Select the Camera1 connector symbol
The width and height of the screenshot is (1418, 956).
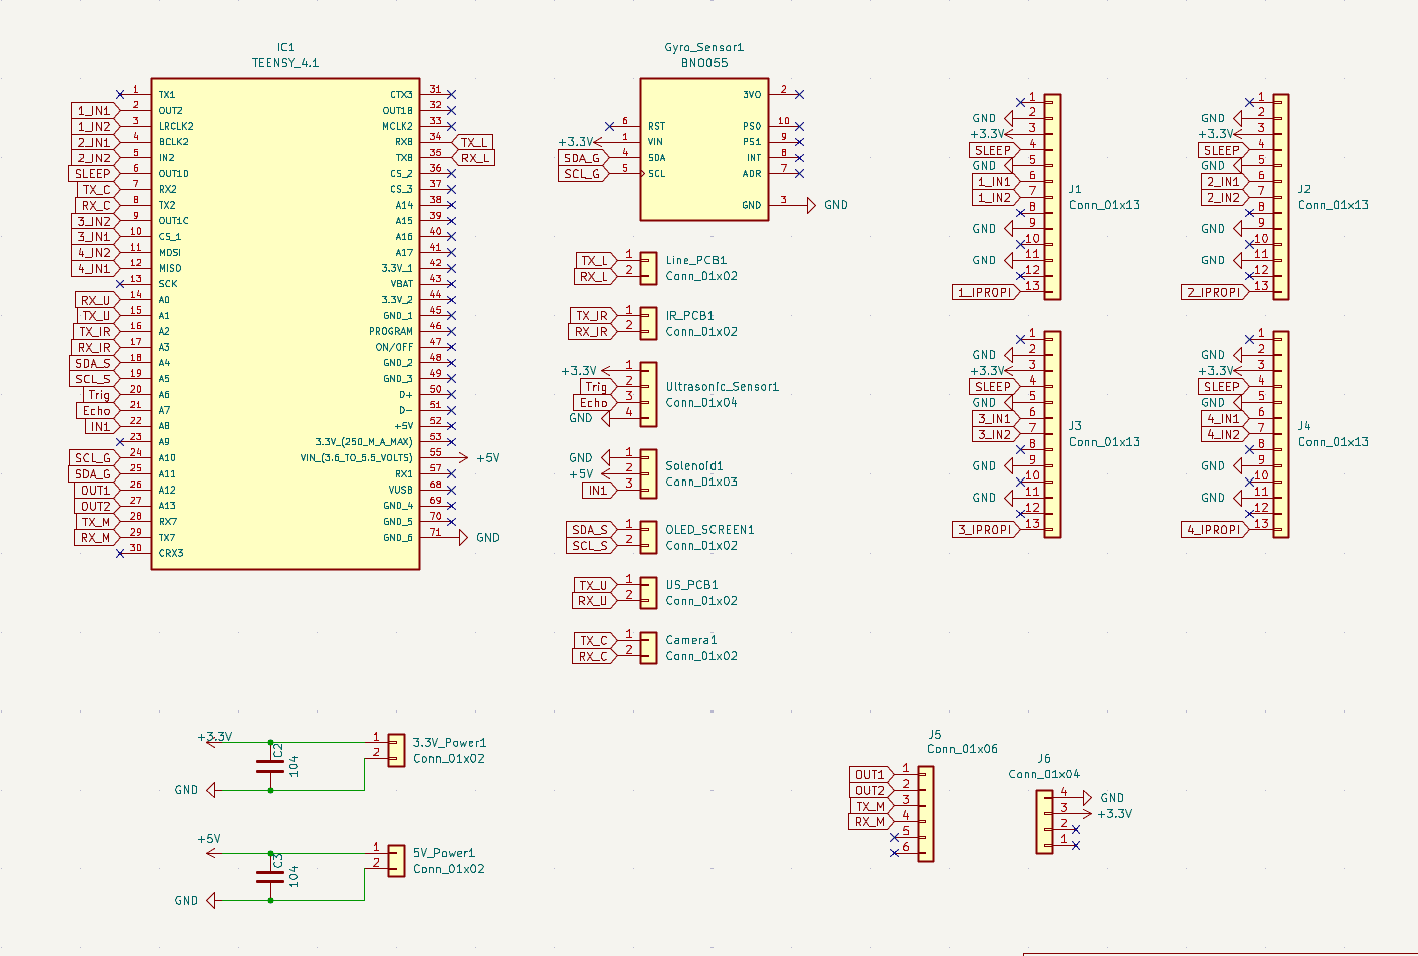(648, 648)
